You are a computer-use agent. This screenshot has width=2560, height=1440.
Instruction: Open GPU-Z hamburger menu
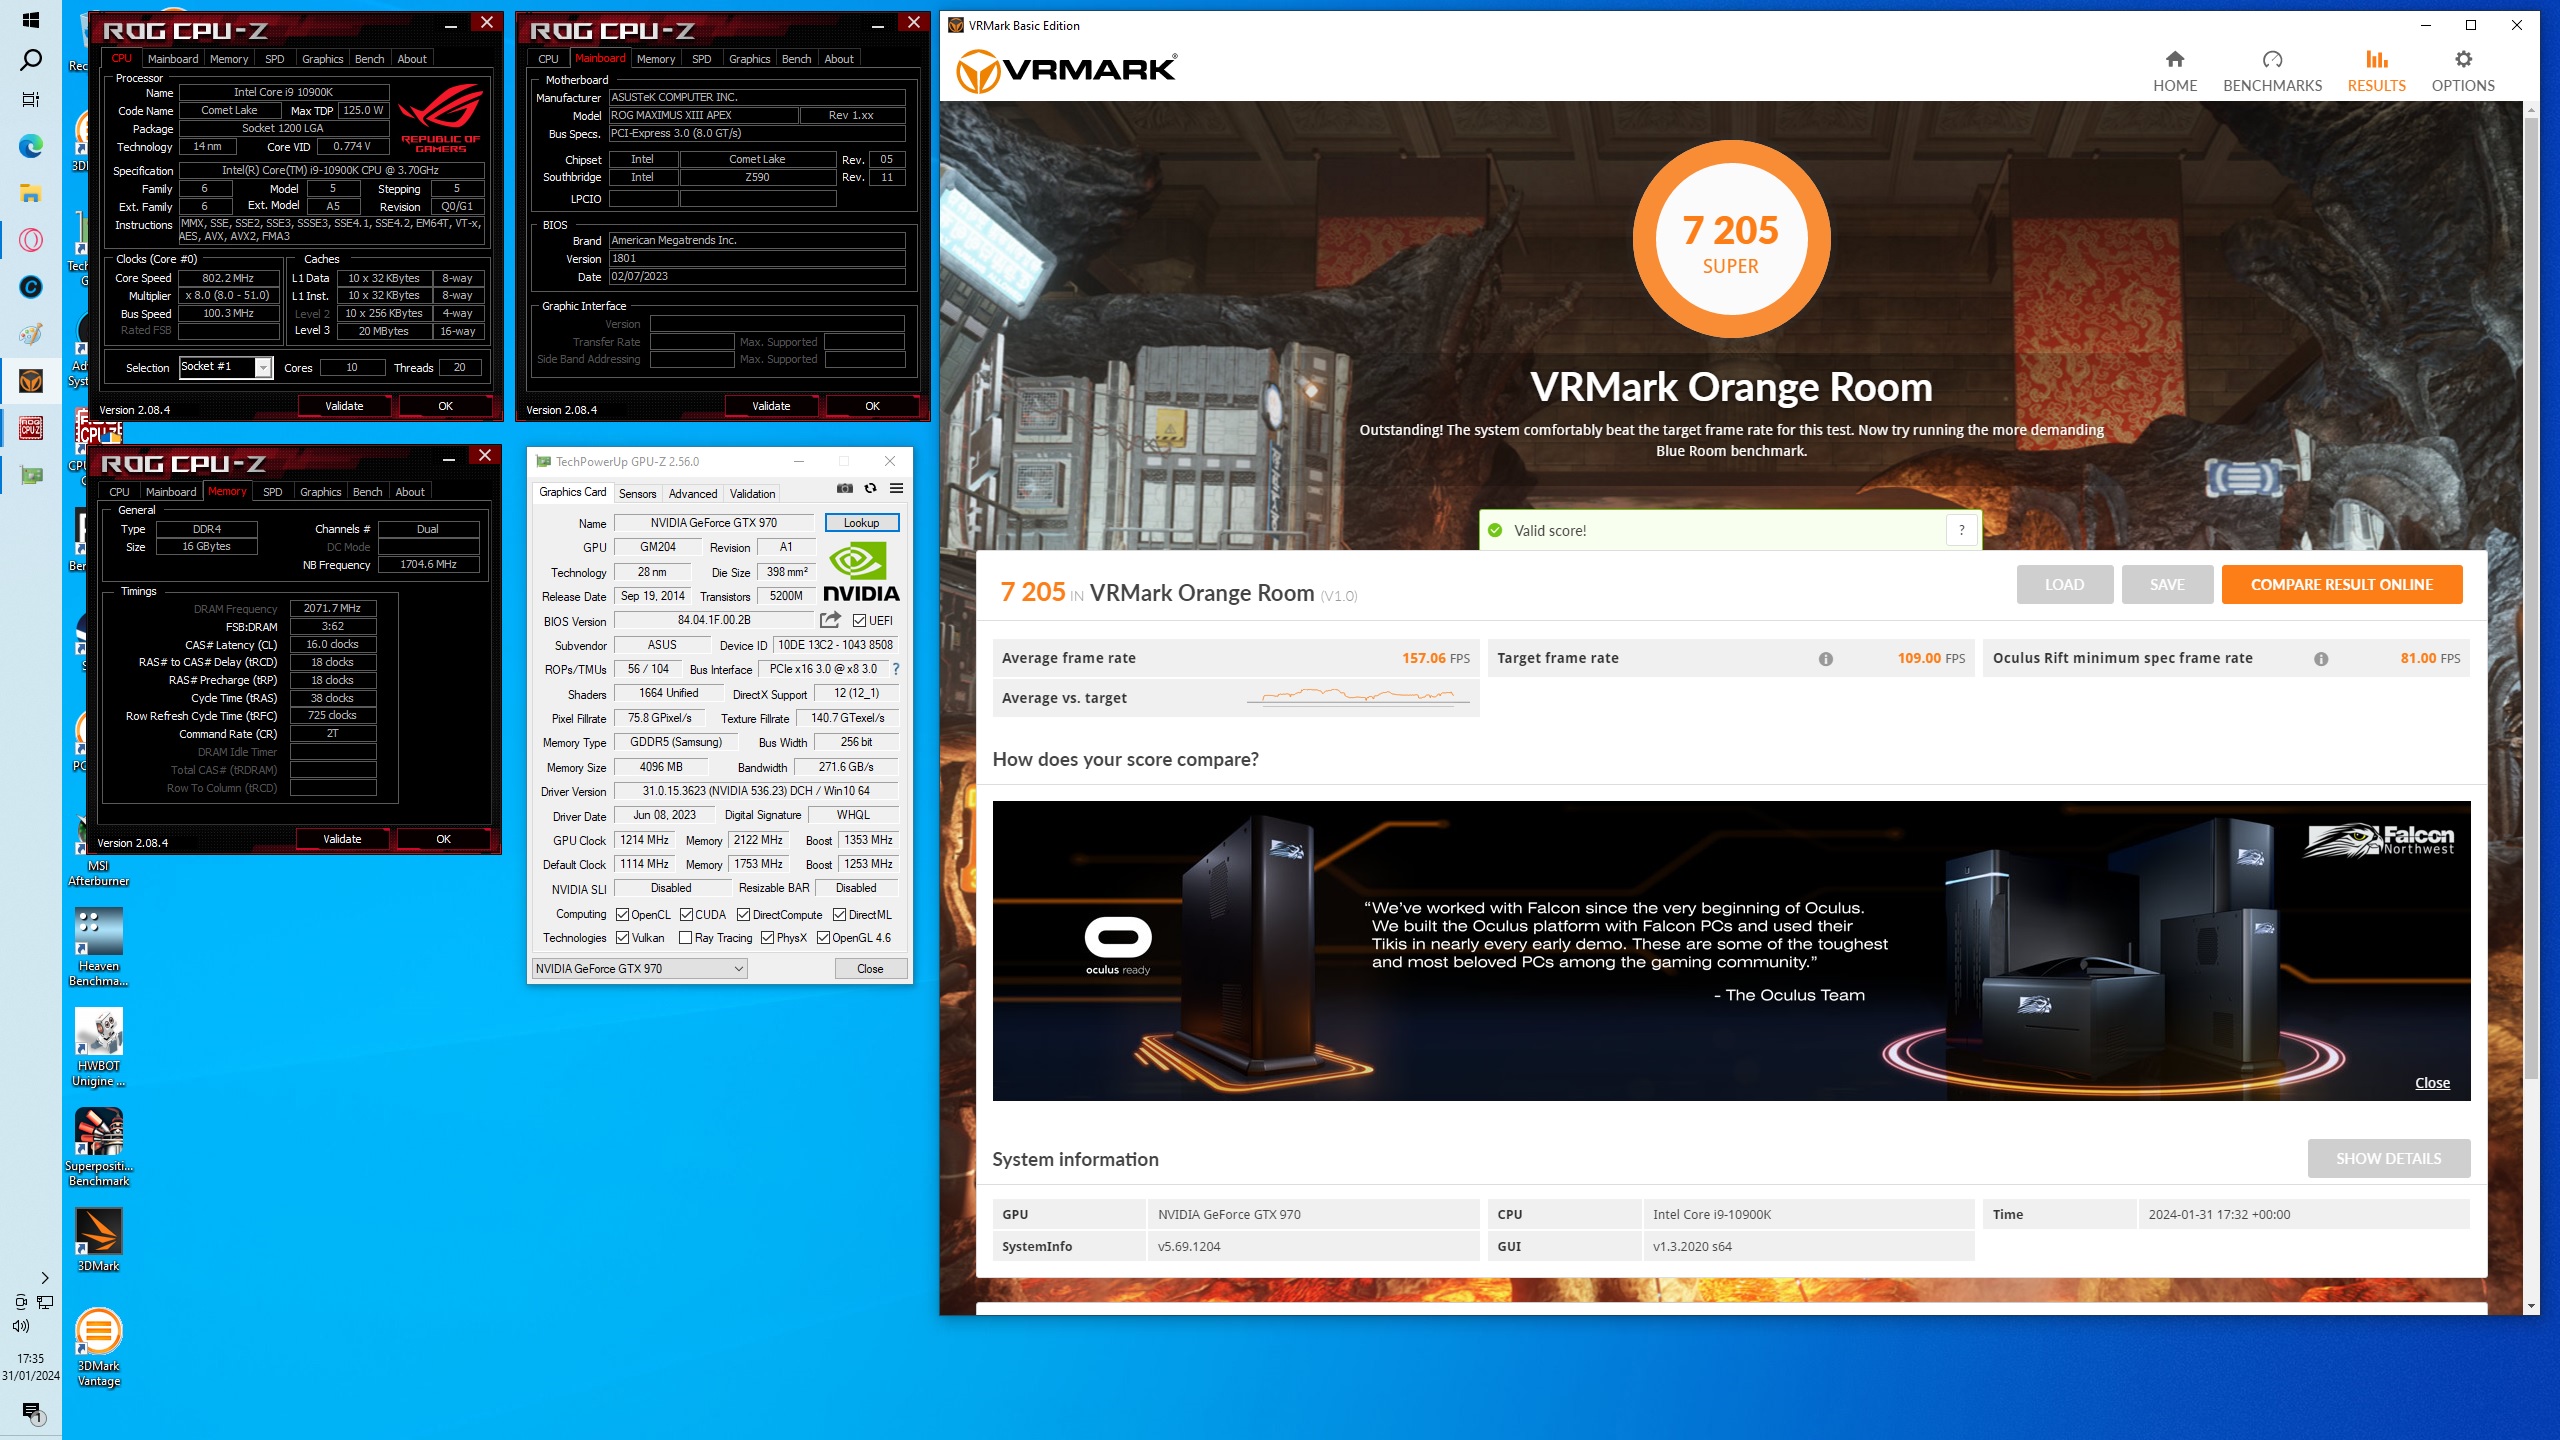(896, 489)
